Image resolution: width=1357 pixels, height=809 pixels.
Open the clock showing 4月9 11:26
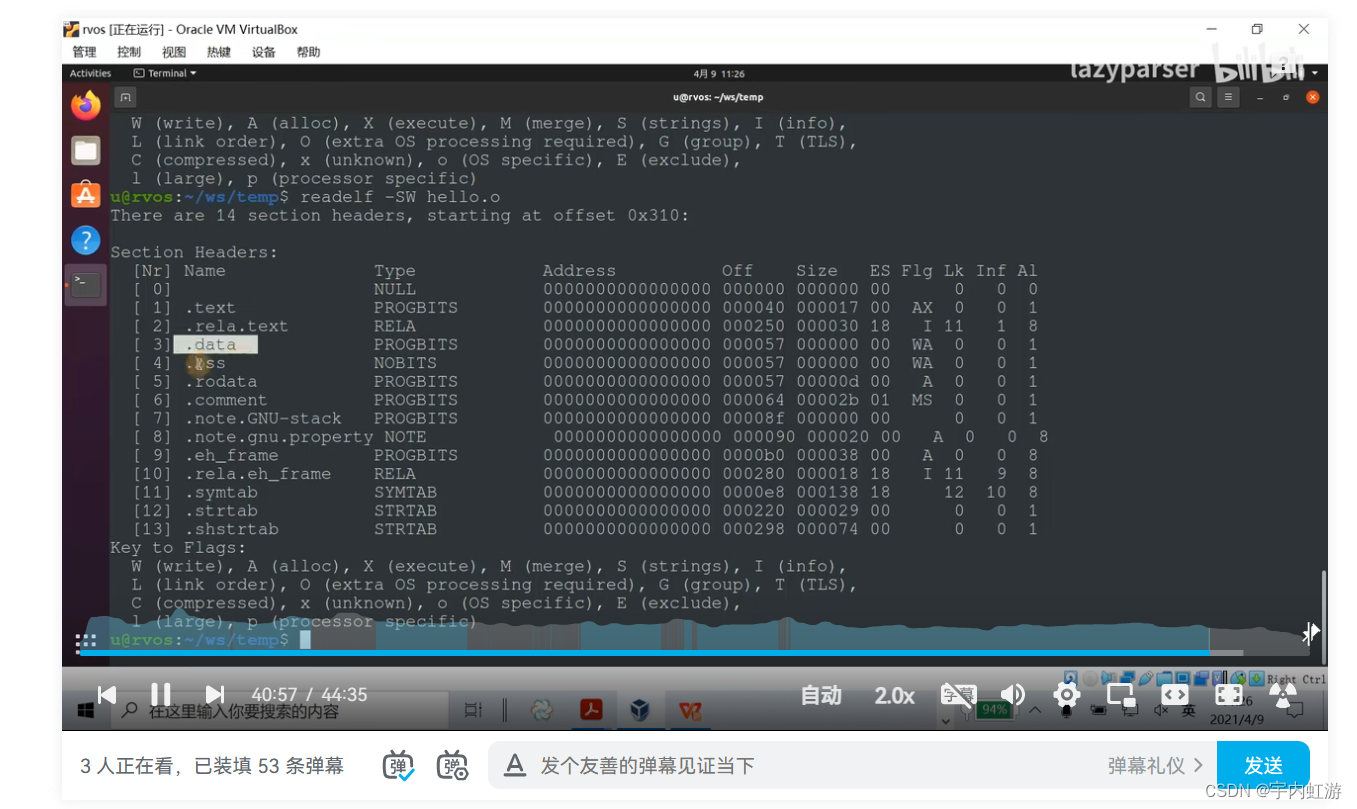[719, 74]
